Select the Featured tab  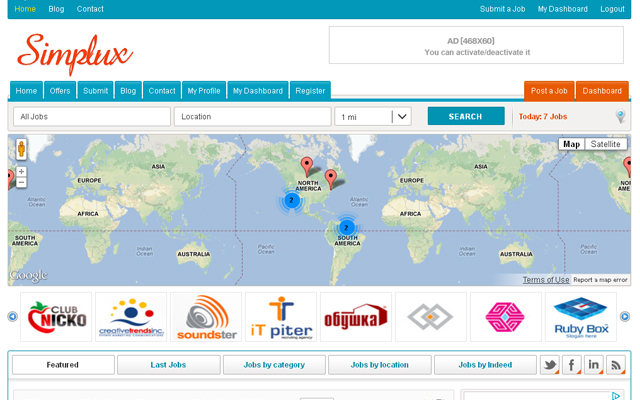pos(63,365)
